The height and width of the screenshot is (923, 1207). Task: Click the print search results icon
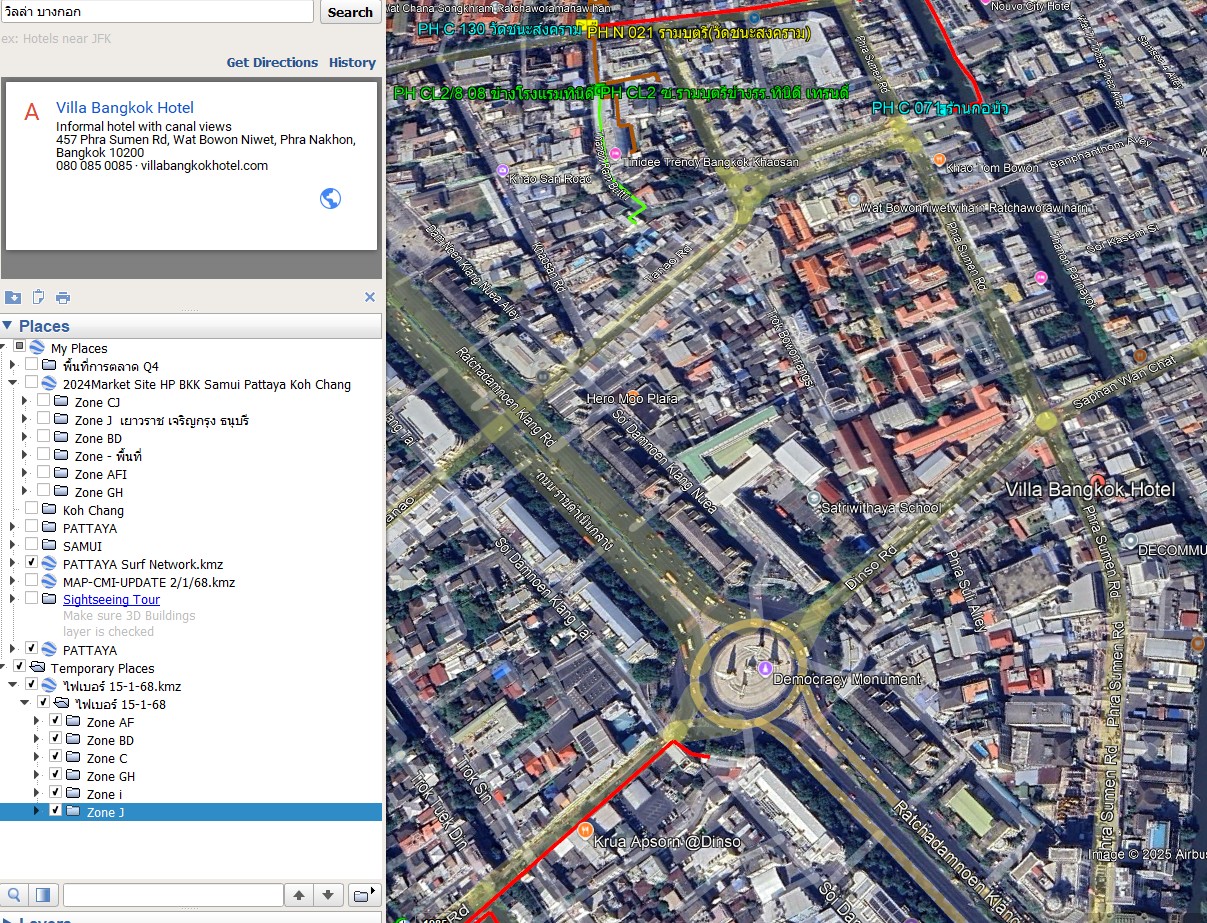63,297
